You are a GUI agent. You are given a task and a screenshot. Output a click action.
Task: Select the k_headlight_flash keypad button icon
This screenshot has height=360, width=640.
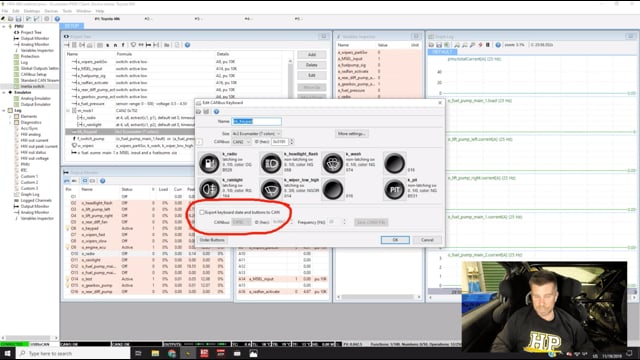click(x=271, y=164)
